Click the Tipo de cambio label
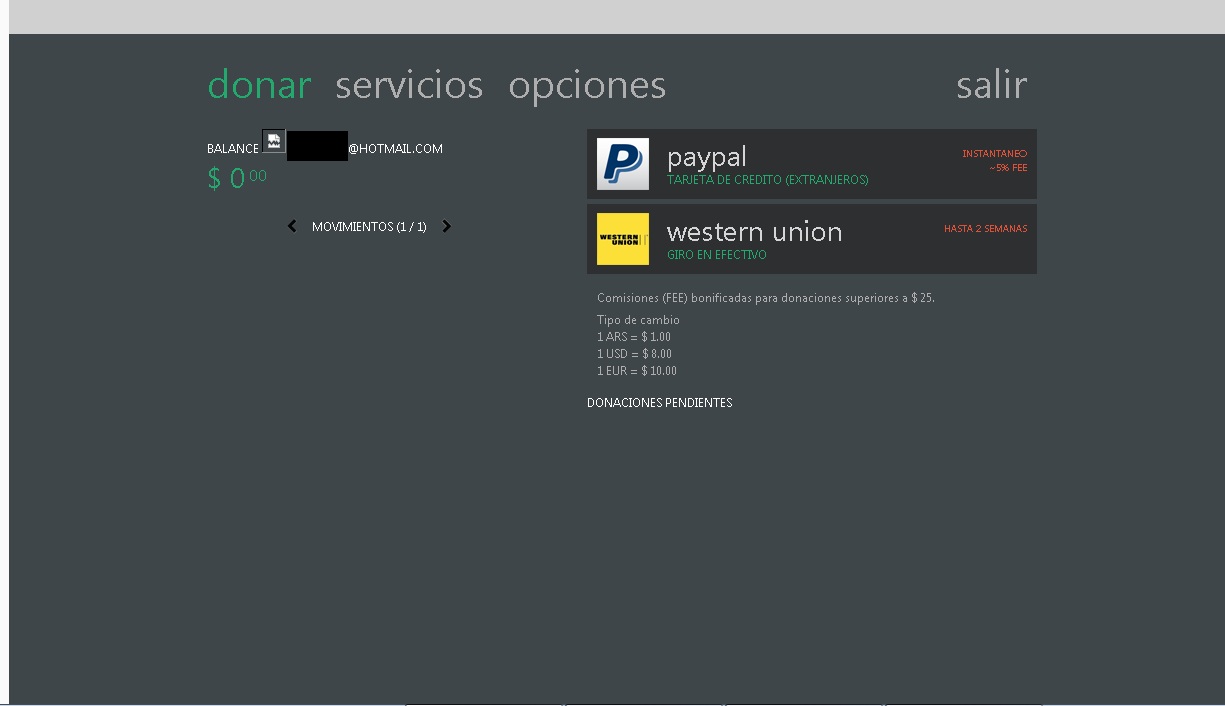Image resolution: width=1225 pixels, height=706 pixels. pyautogui.click(x=638, y=320)
